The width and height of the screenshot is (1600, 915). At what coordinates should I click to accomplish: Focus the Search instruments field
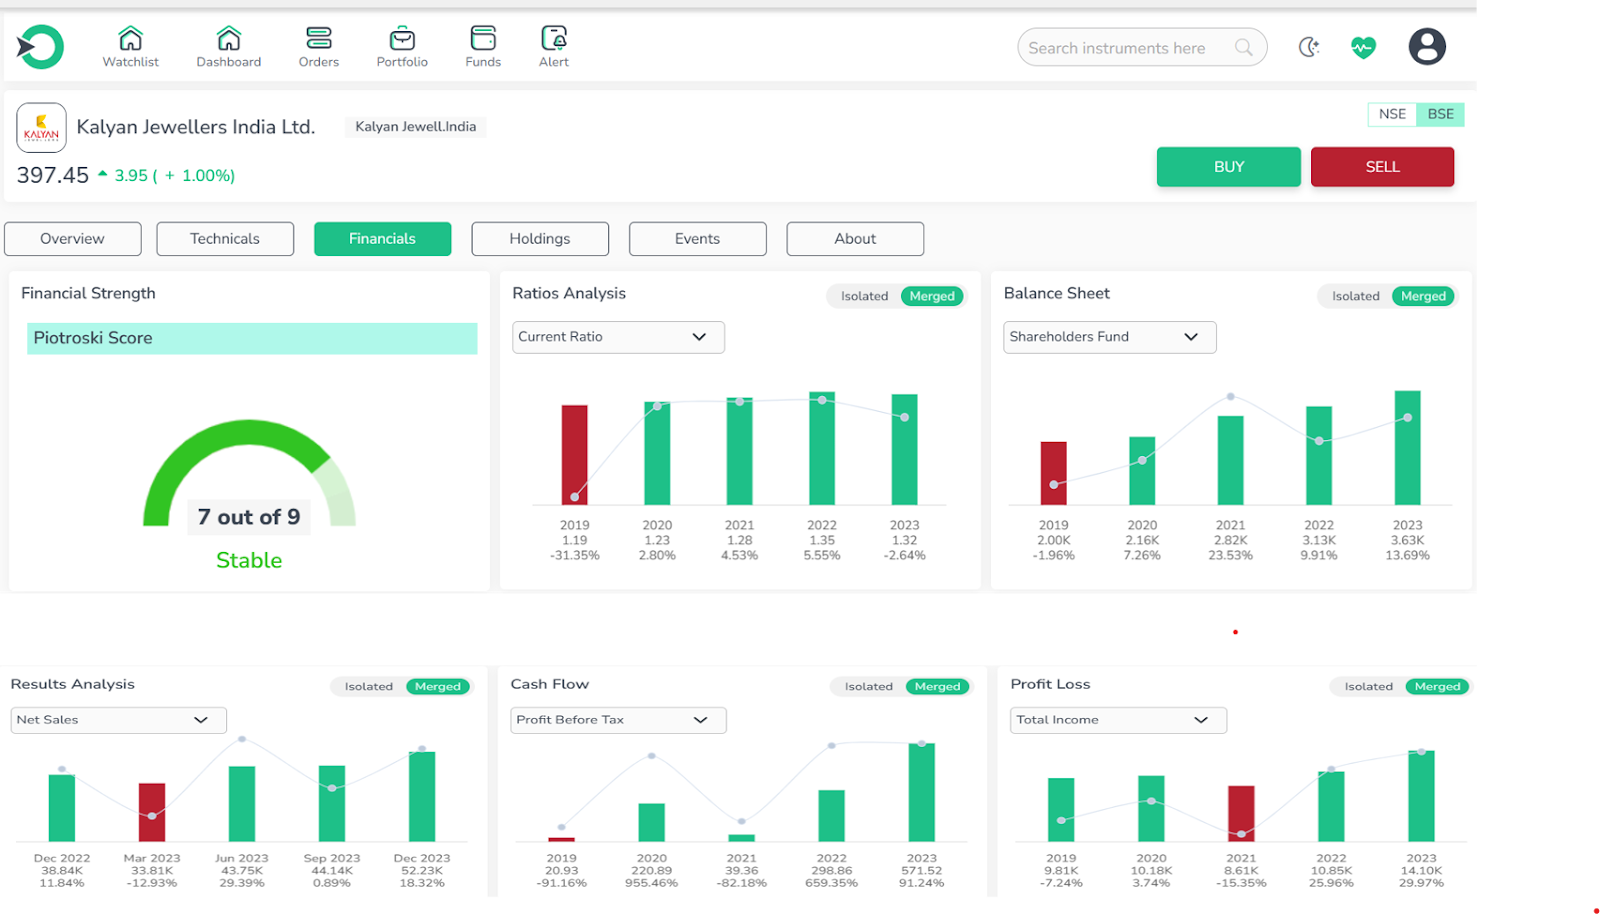1142,47
